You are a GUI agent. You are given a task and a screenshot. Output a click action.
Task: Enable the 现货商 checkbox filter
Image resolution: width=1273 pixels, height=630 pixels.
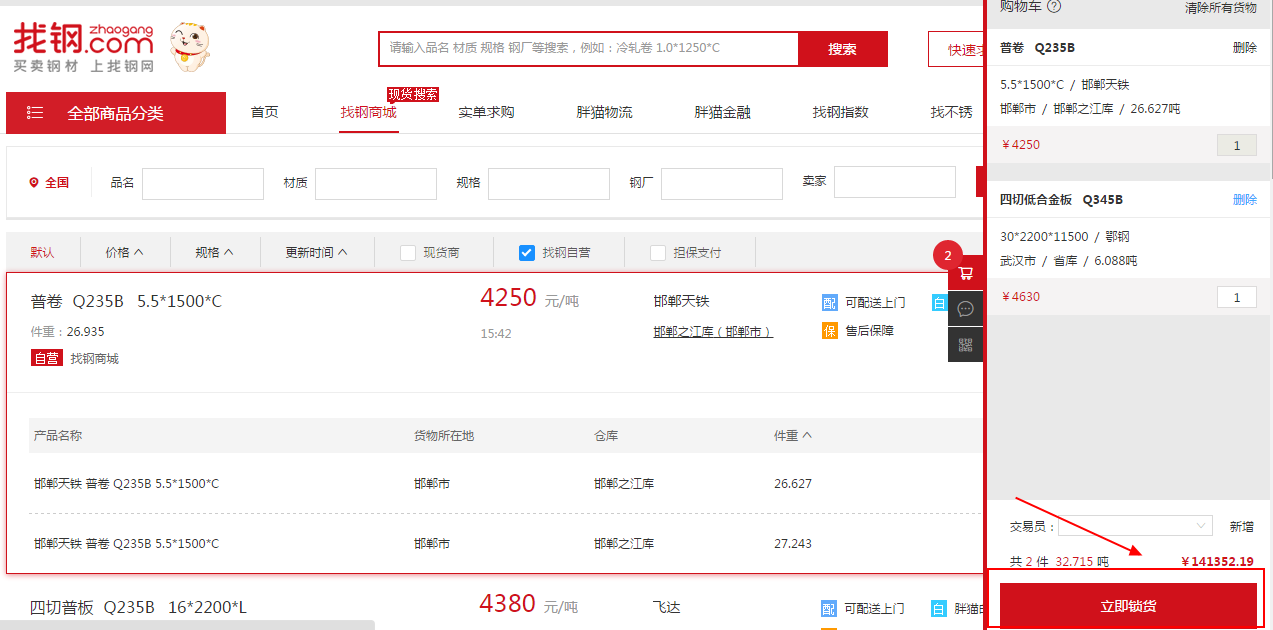pos(408,253)
